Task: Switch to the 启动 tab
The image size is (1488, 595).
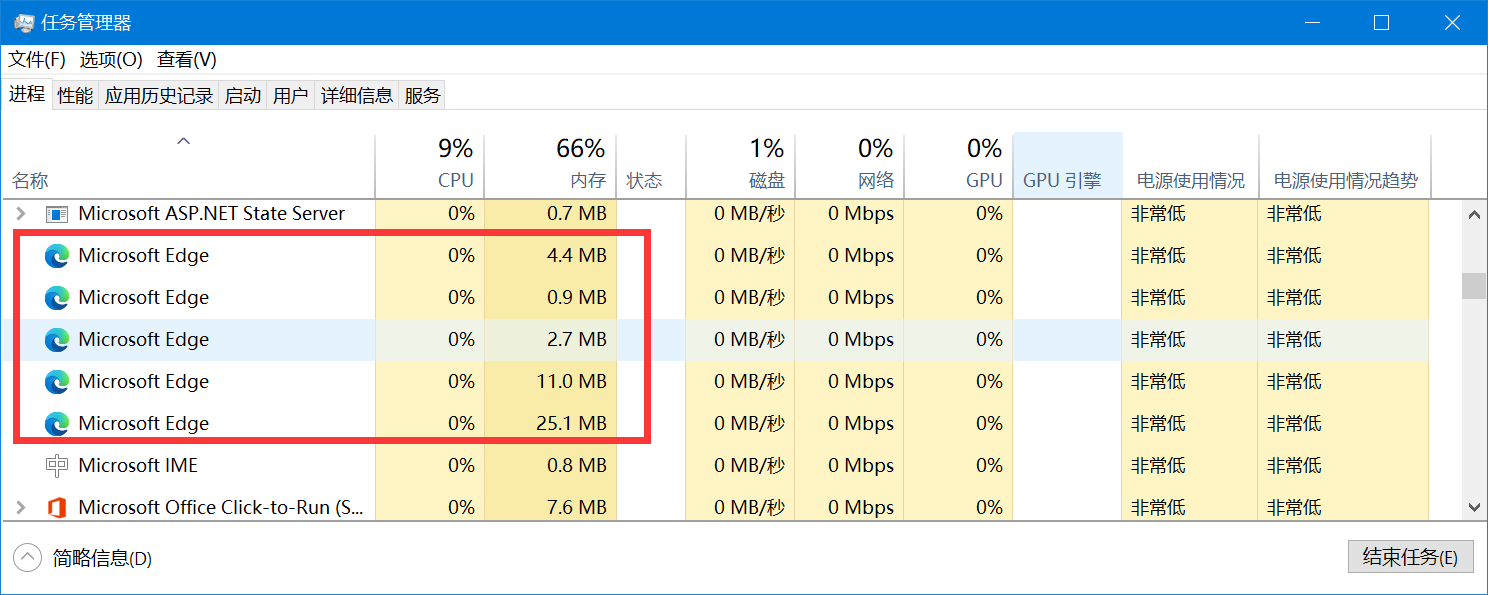Action: click(x=243, y=96)
